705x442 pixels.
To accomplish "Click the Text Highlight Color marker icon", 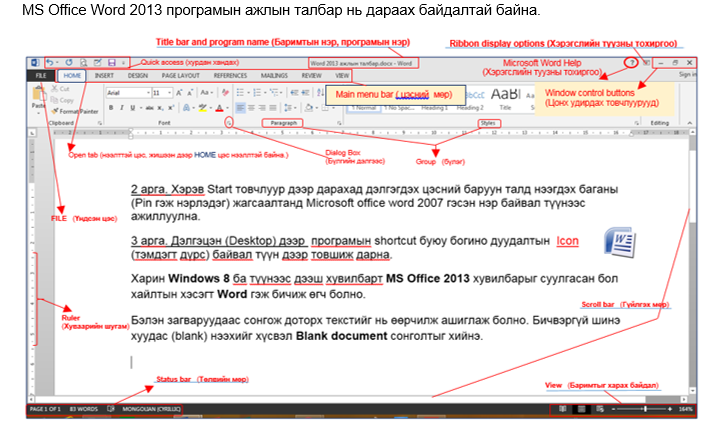I will [202, 107].
